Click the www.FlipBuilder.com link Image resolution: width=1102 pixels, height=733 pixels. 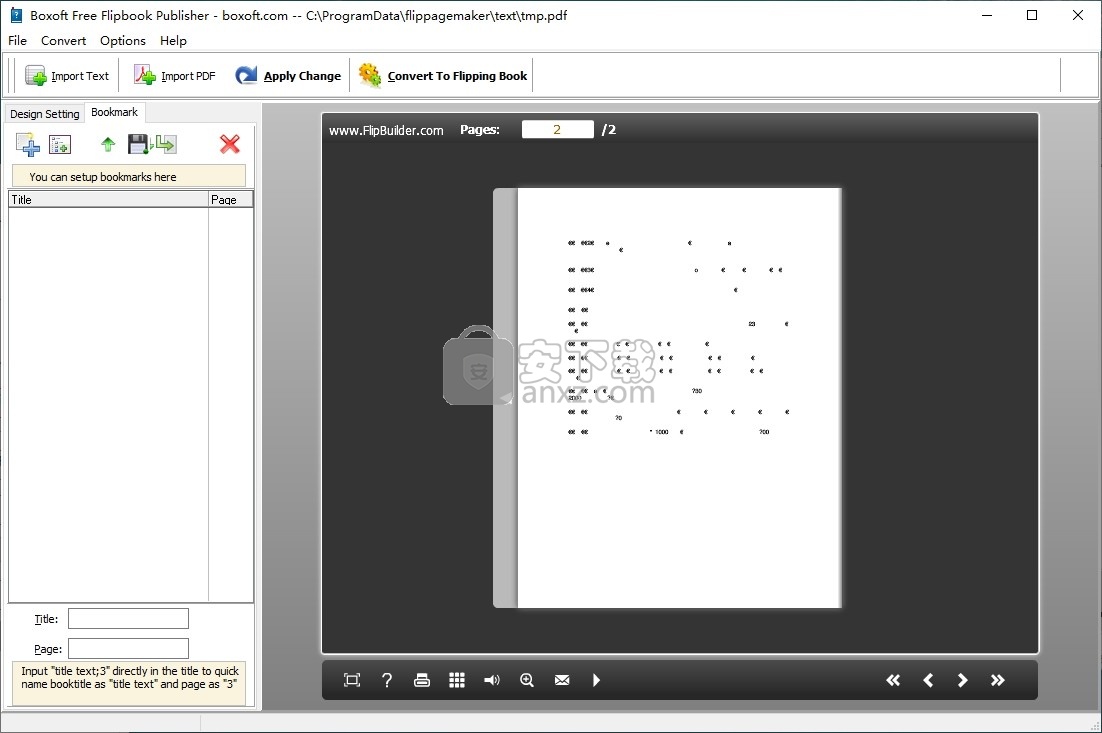point(386,130)
